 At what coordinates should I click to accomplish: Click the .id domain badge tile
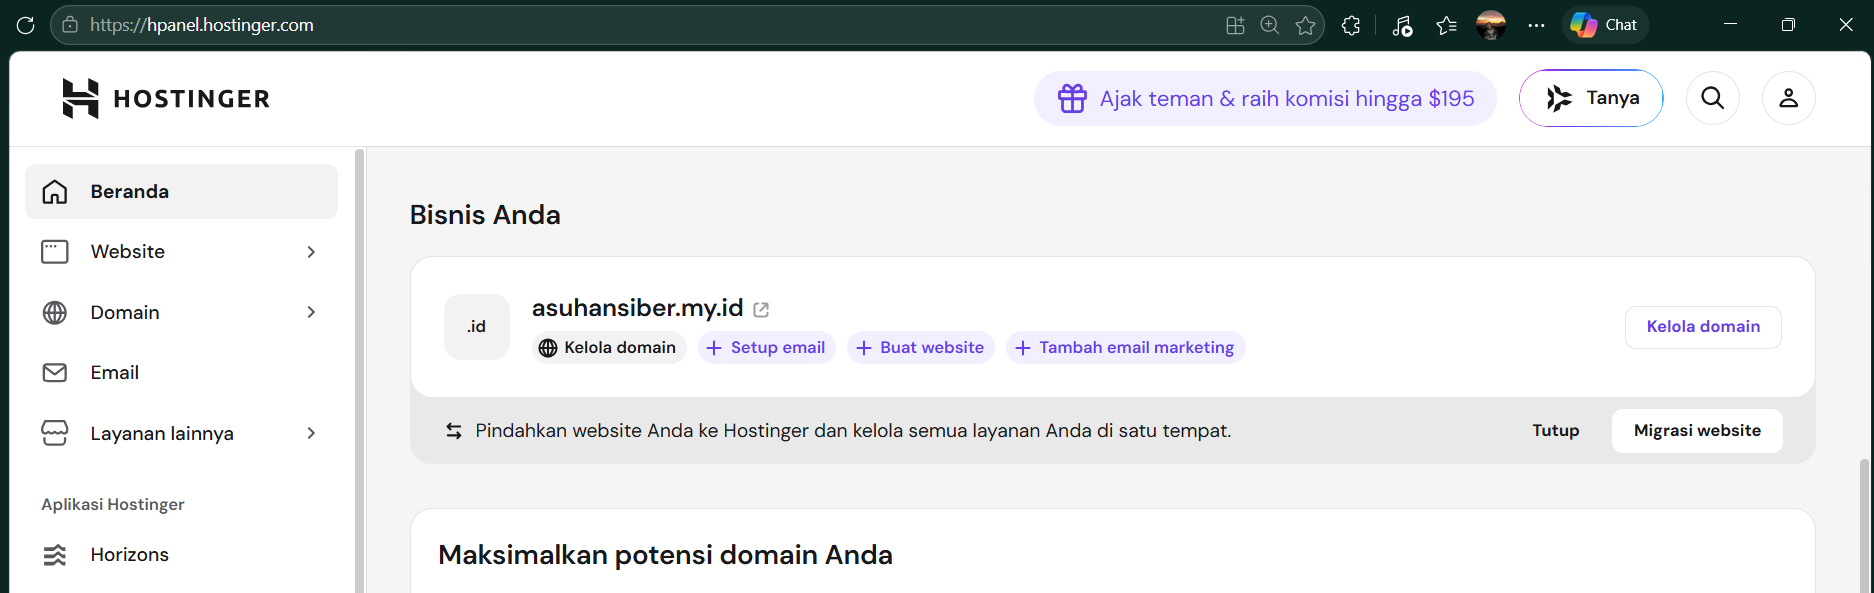477,327
